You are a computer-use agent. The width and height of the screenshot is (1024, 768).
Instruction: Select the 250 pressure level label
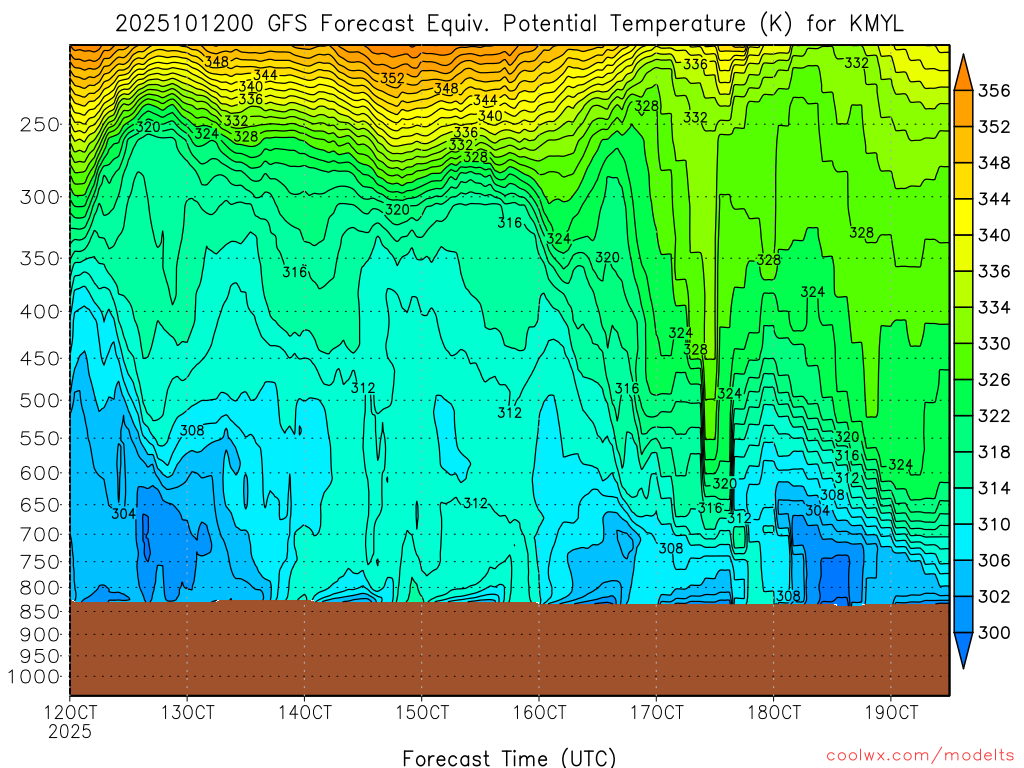40,124
